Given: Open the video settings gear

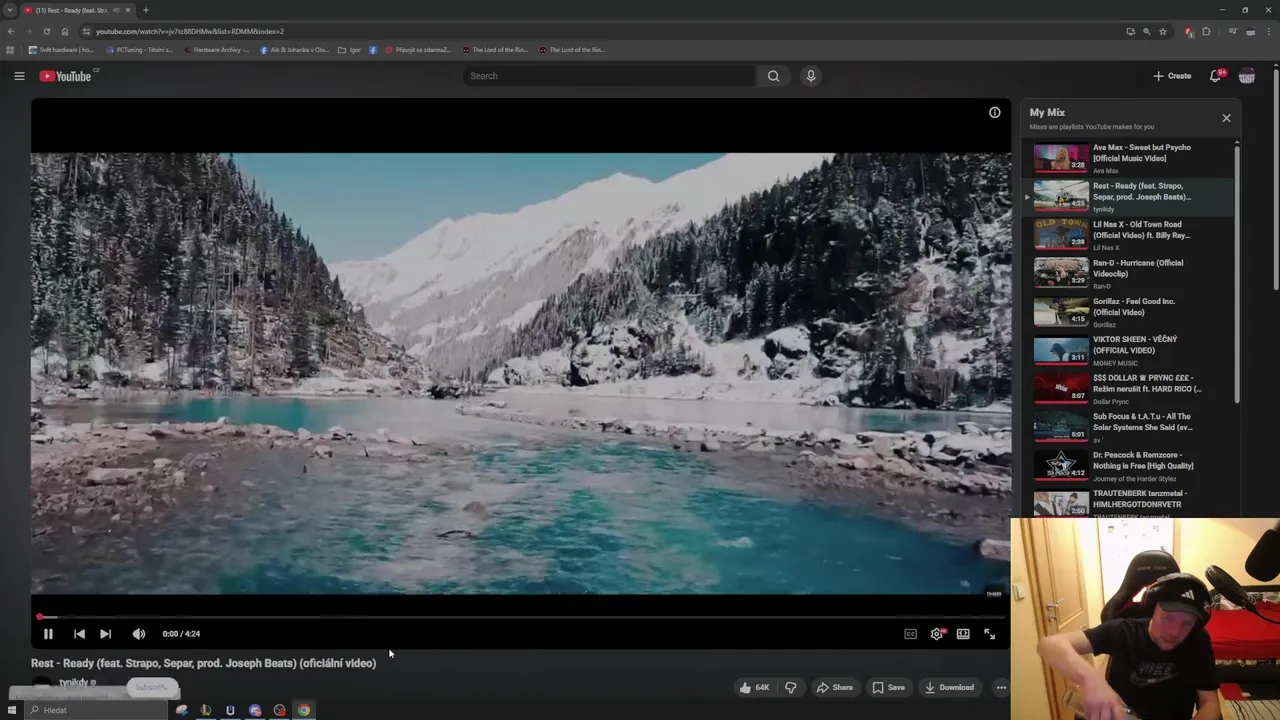Looking at the screenshot, I should click(x=937, y=634).
